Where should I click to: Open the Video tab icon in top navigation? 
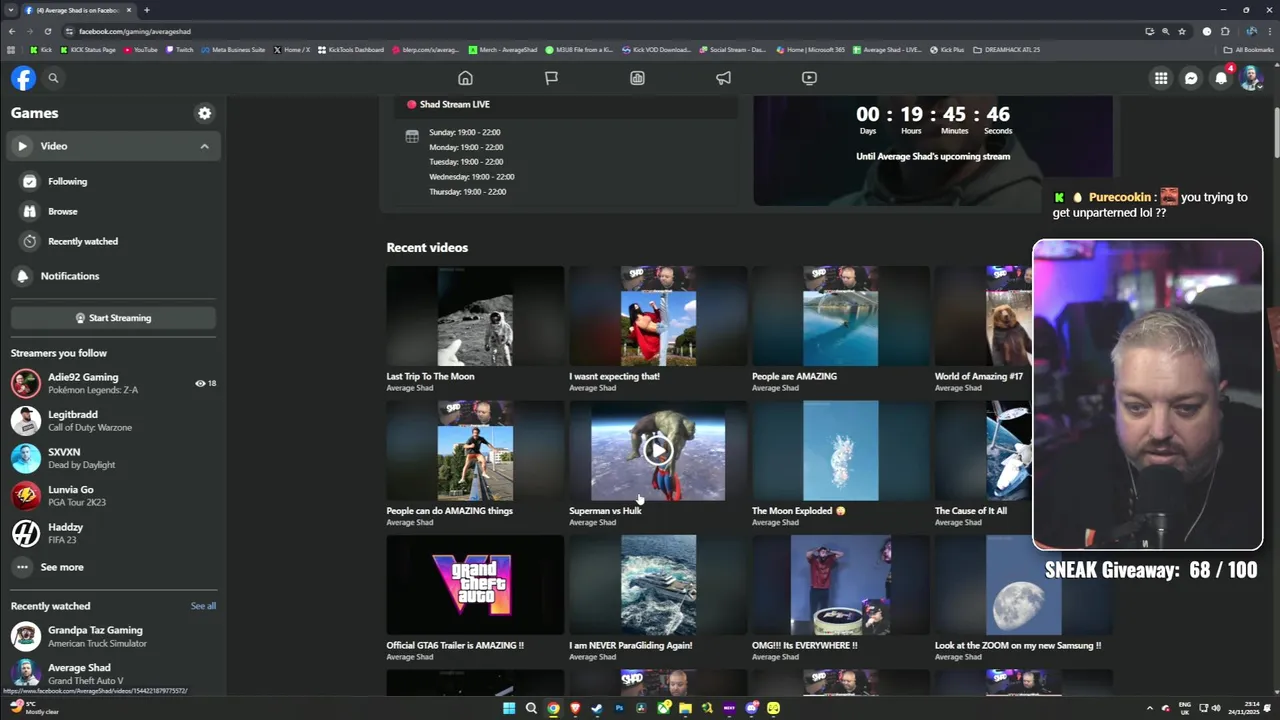coord(809,78)
